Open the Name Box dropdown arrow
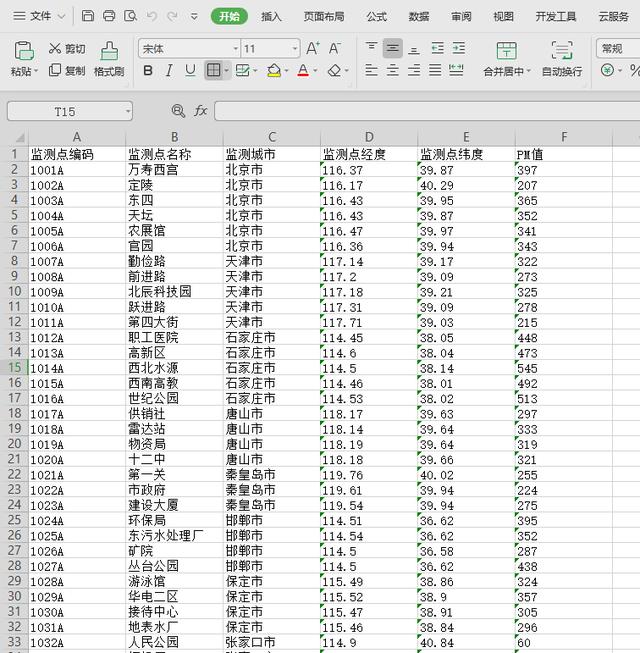Image resolution: width=640 pixels, height=653 pixels. (127, 111)
